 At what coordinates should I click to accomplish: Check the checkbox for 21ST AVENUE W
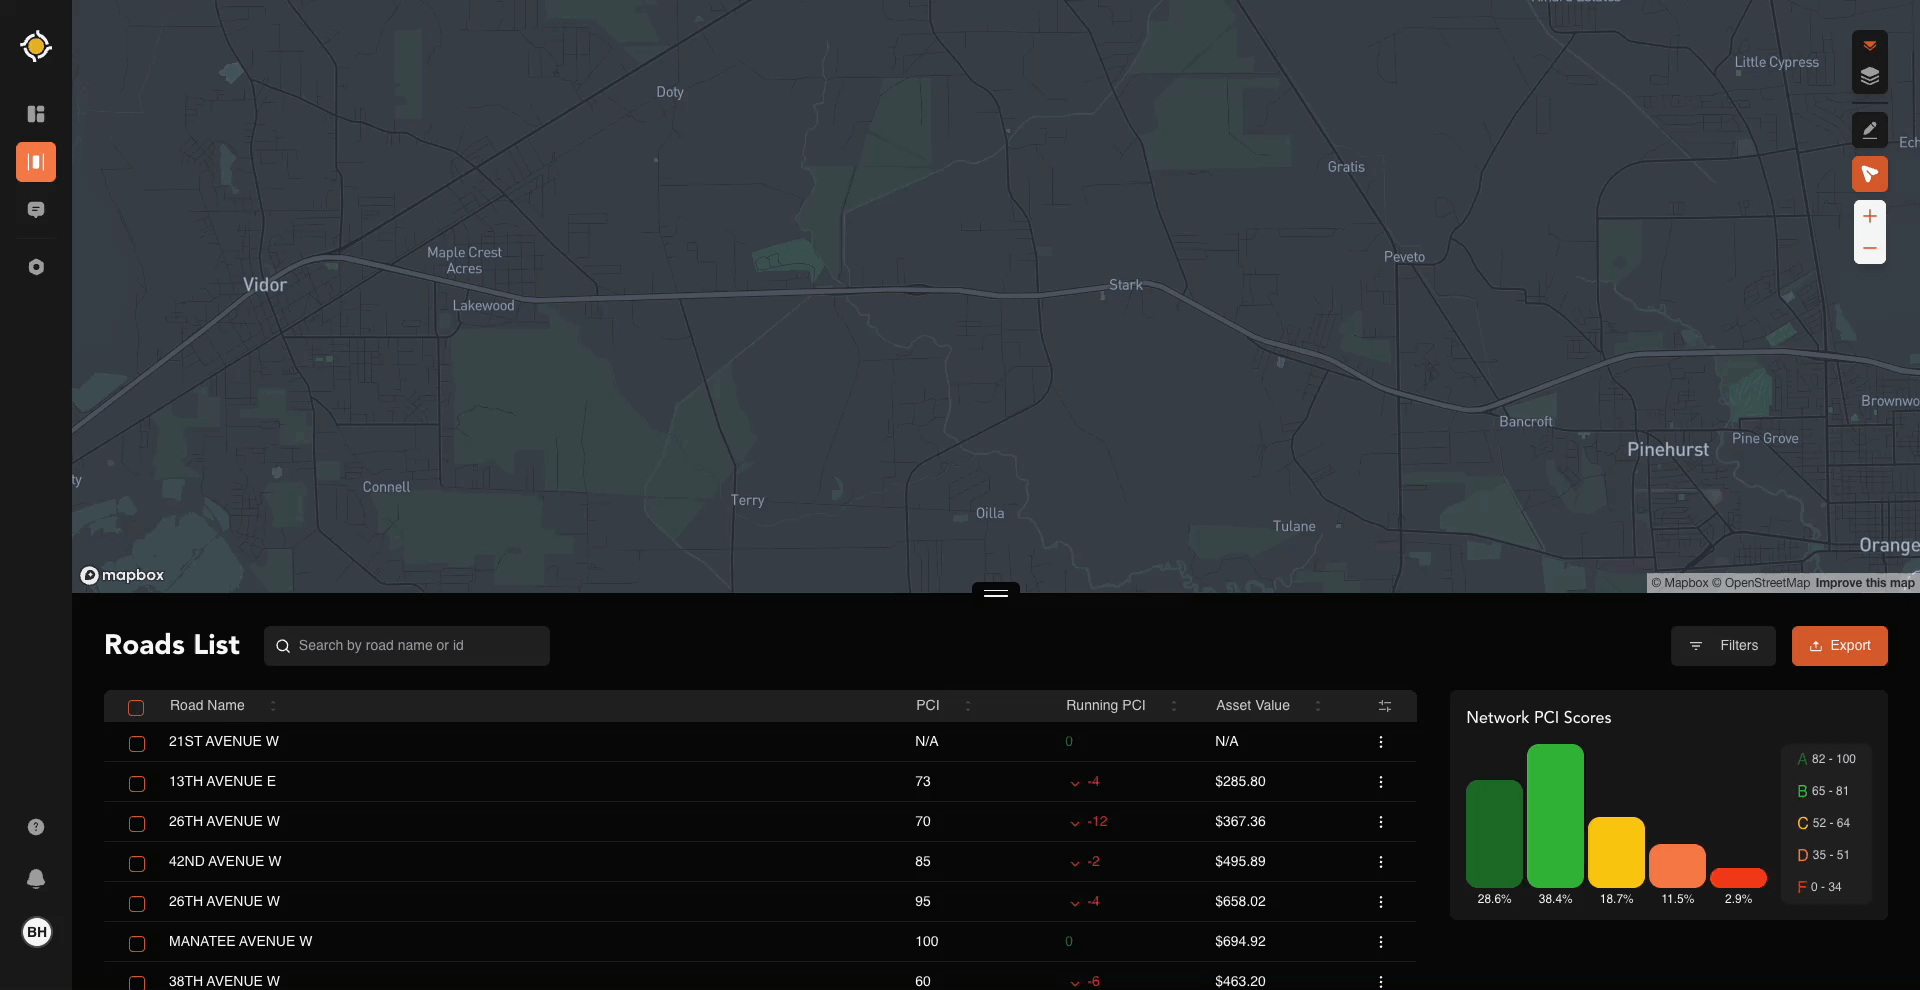[x=136, y=743]
